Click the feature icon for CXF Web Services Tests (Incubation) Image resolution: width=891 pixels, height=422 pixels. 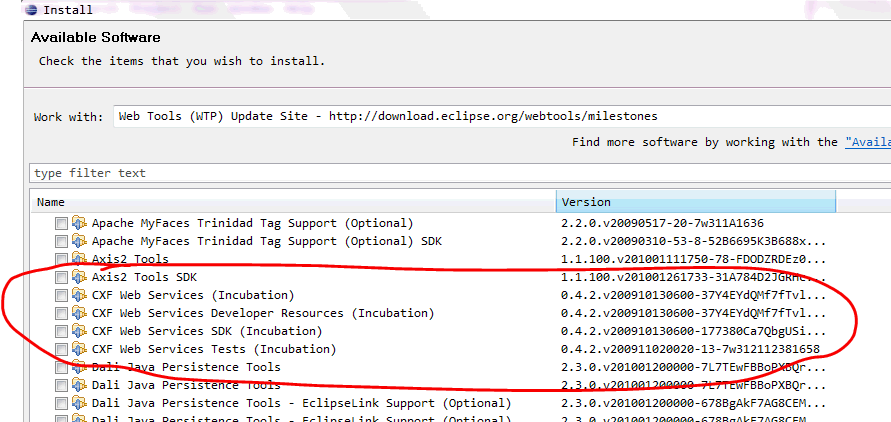pyautogui.click(x=78, y=349)
